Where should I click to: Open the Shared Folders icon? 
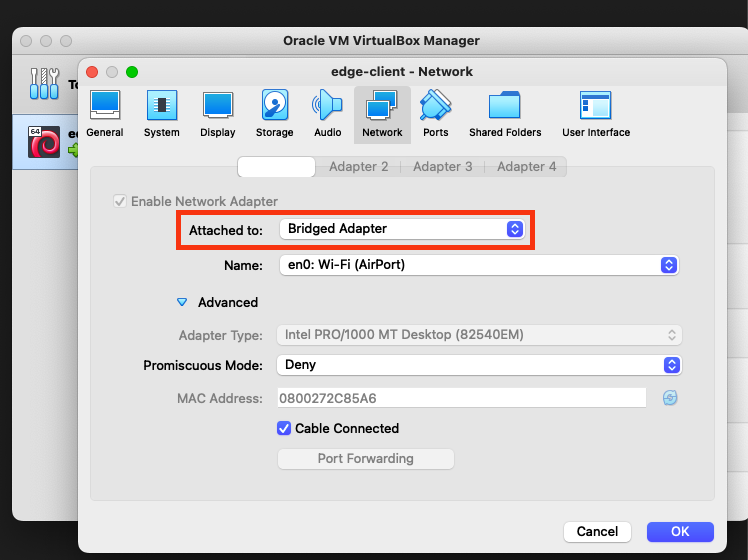(504, 113)
